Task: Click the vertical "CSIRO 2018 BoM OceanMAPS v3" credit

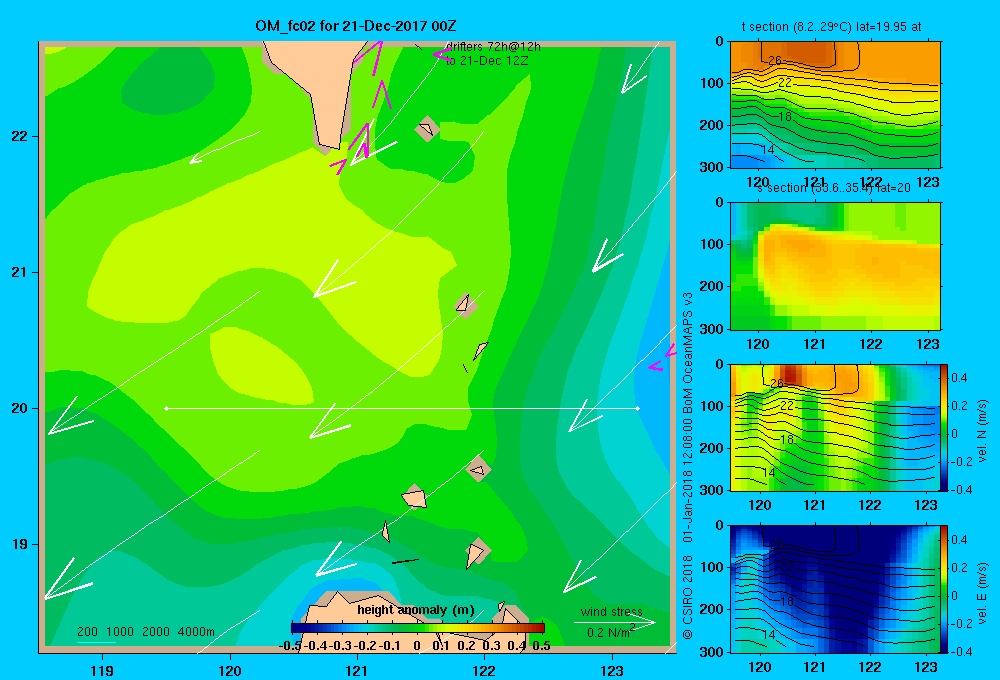Action: [x=688, y=466]
